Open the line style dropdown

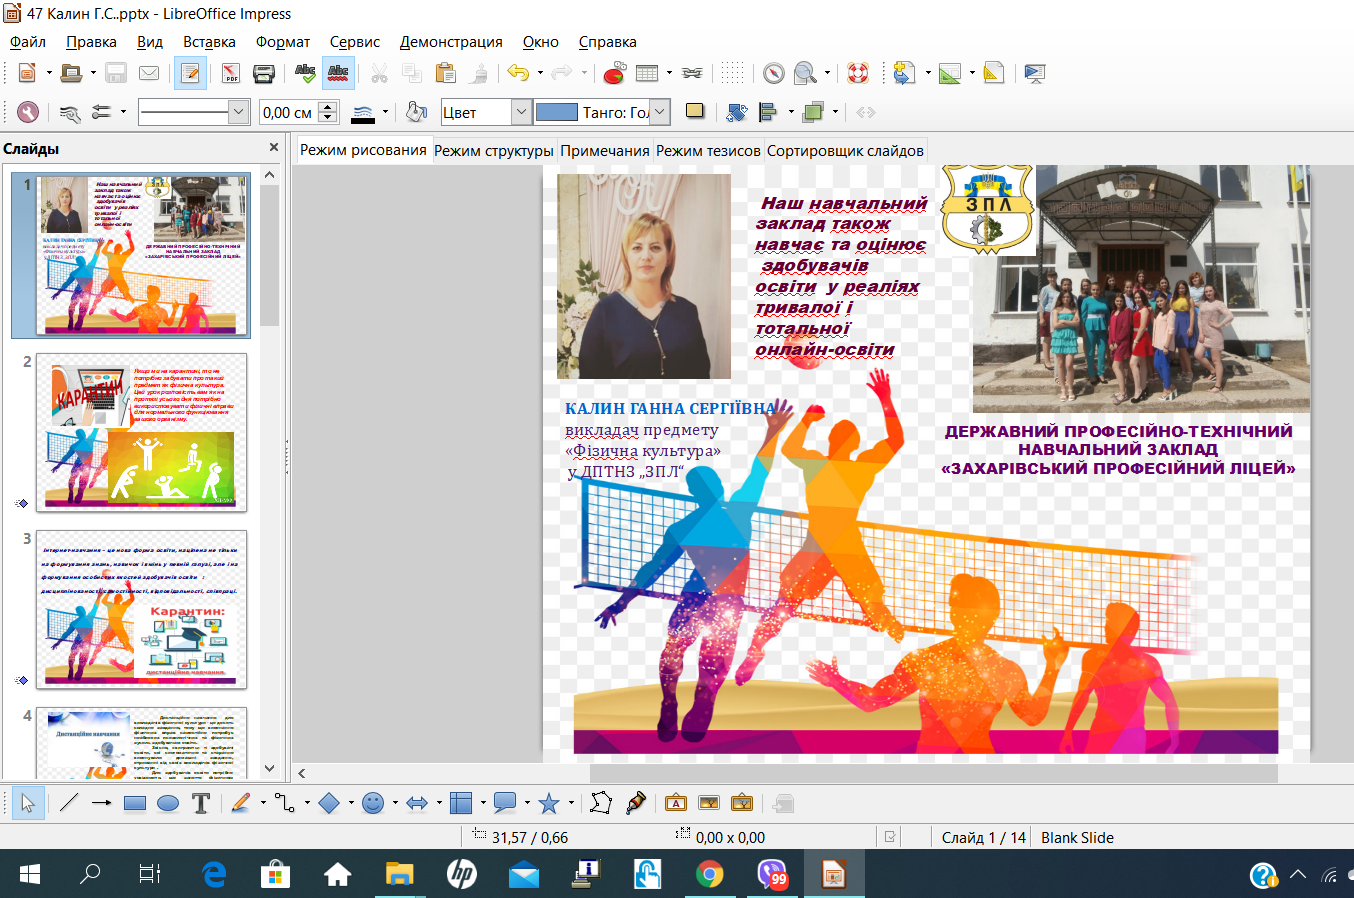(238, 112)
